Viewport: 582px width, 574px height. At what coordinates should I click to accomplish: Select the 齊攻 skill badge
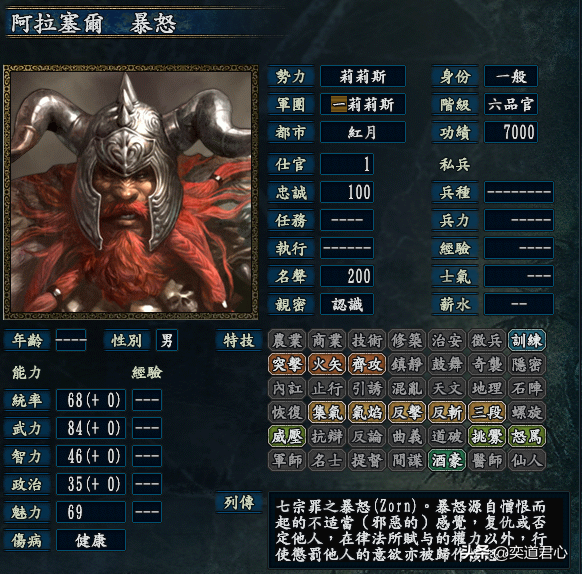coord(367,365)
